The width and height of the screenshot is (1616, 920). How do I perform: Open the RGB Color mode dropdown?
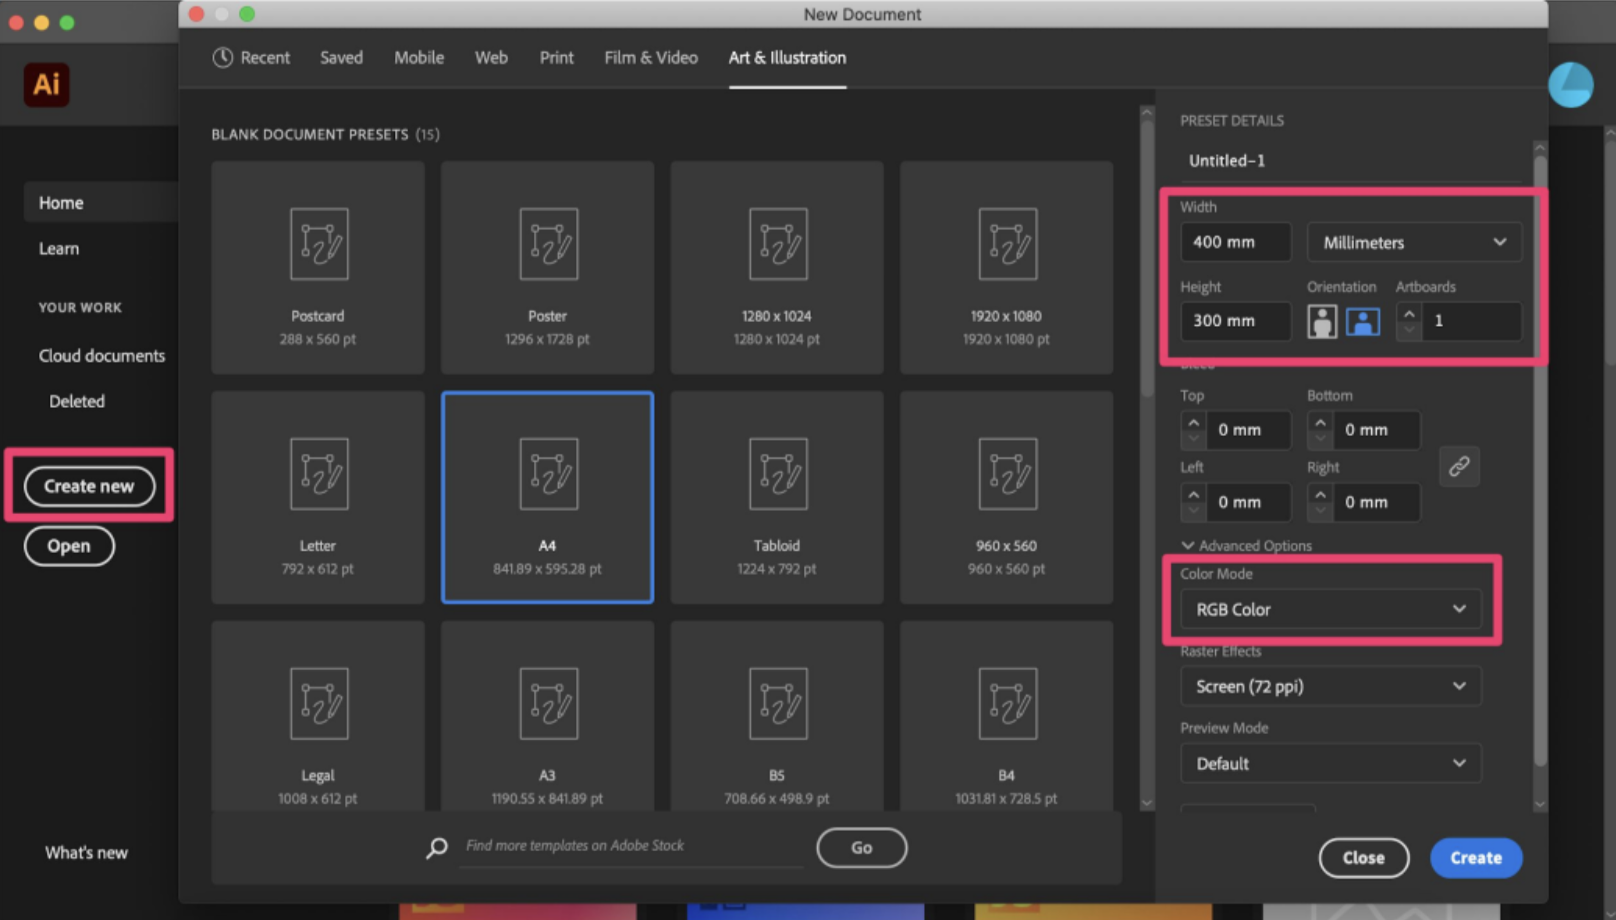pyautogui.click(x=1331, y=609)
